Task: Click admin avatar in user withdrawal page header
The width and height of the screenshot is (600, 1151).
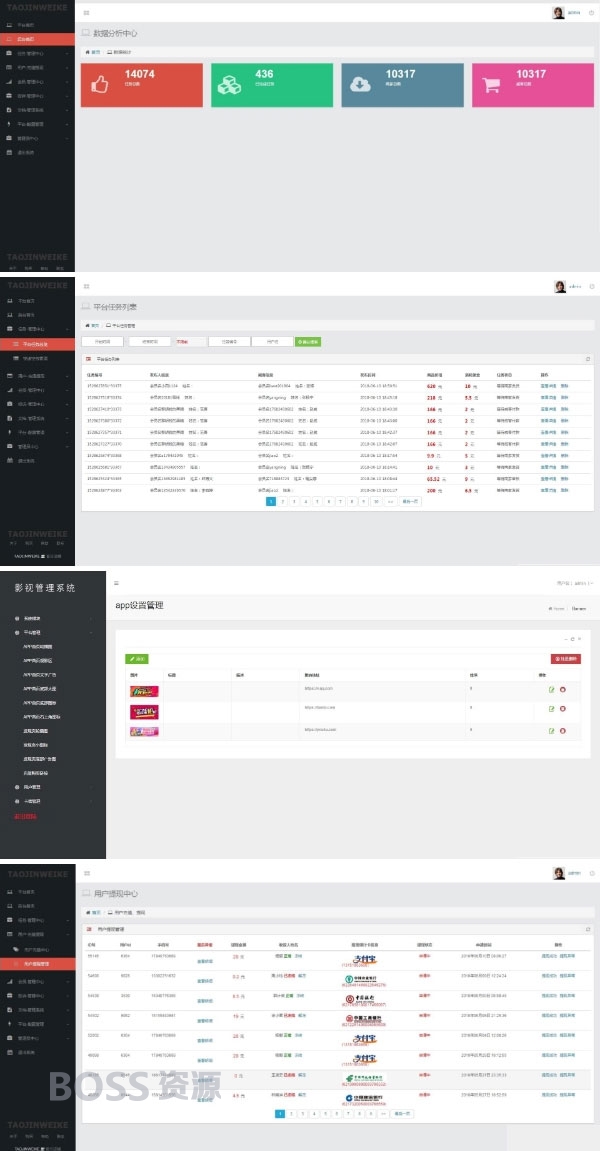Action: coord(559,873)
